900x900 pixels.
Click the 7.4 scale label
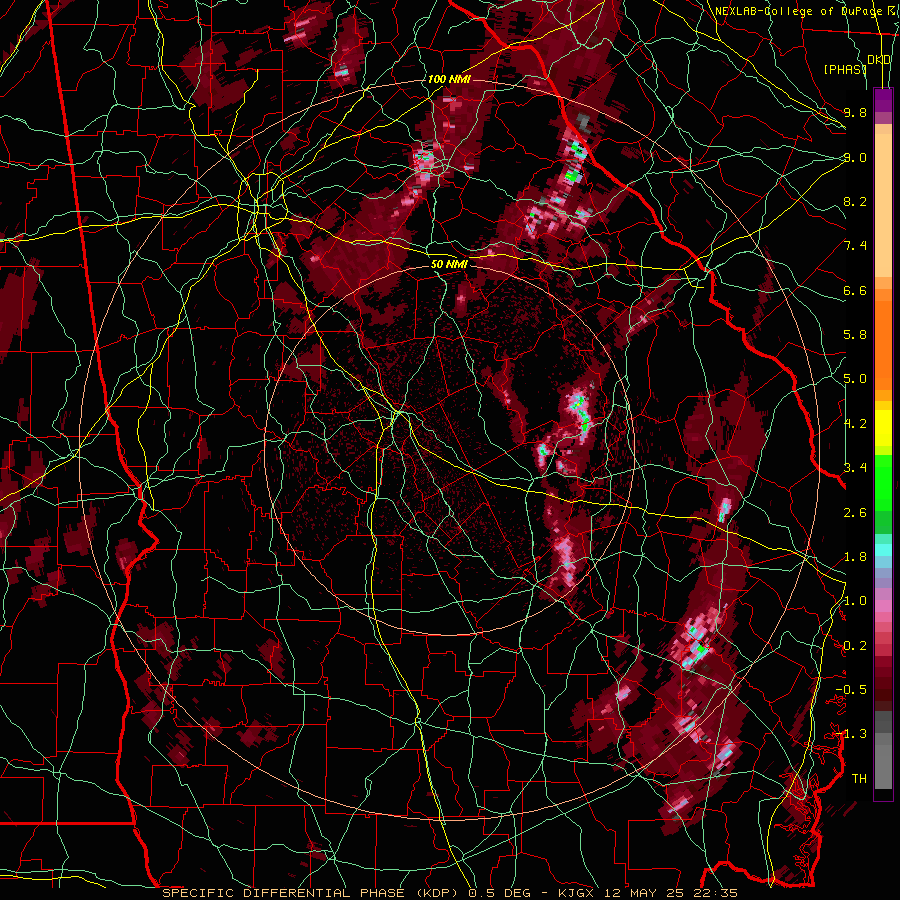[x=855, y=246]
